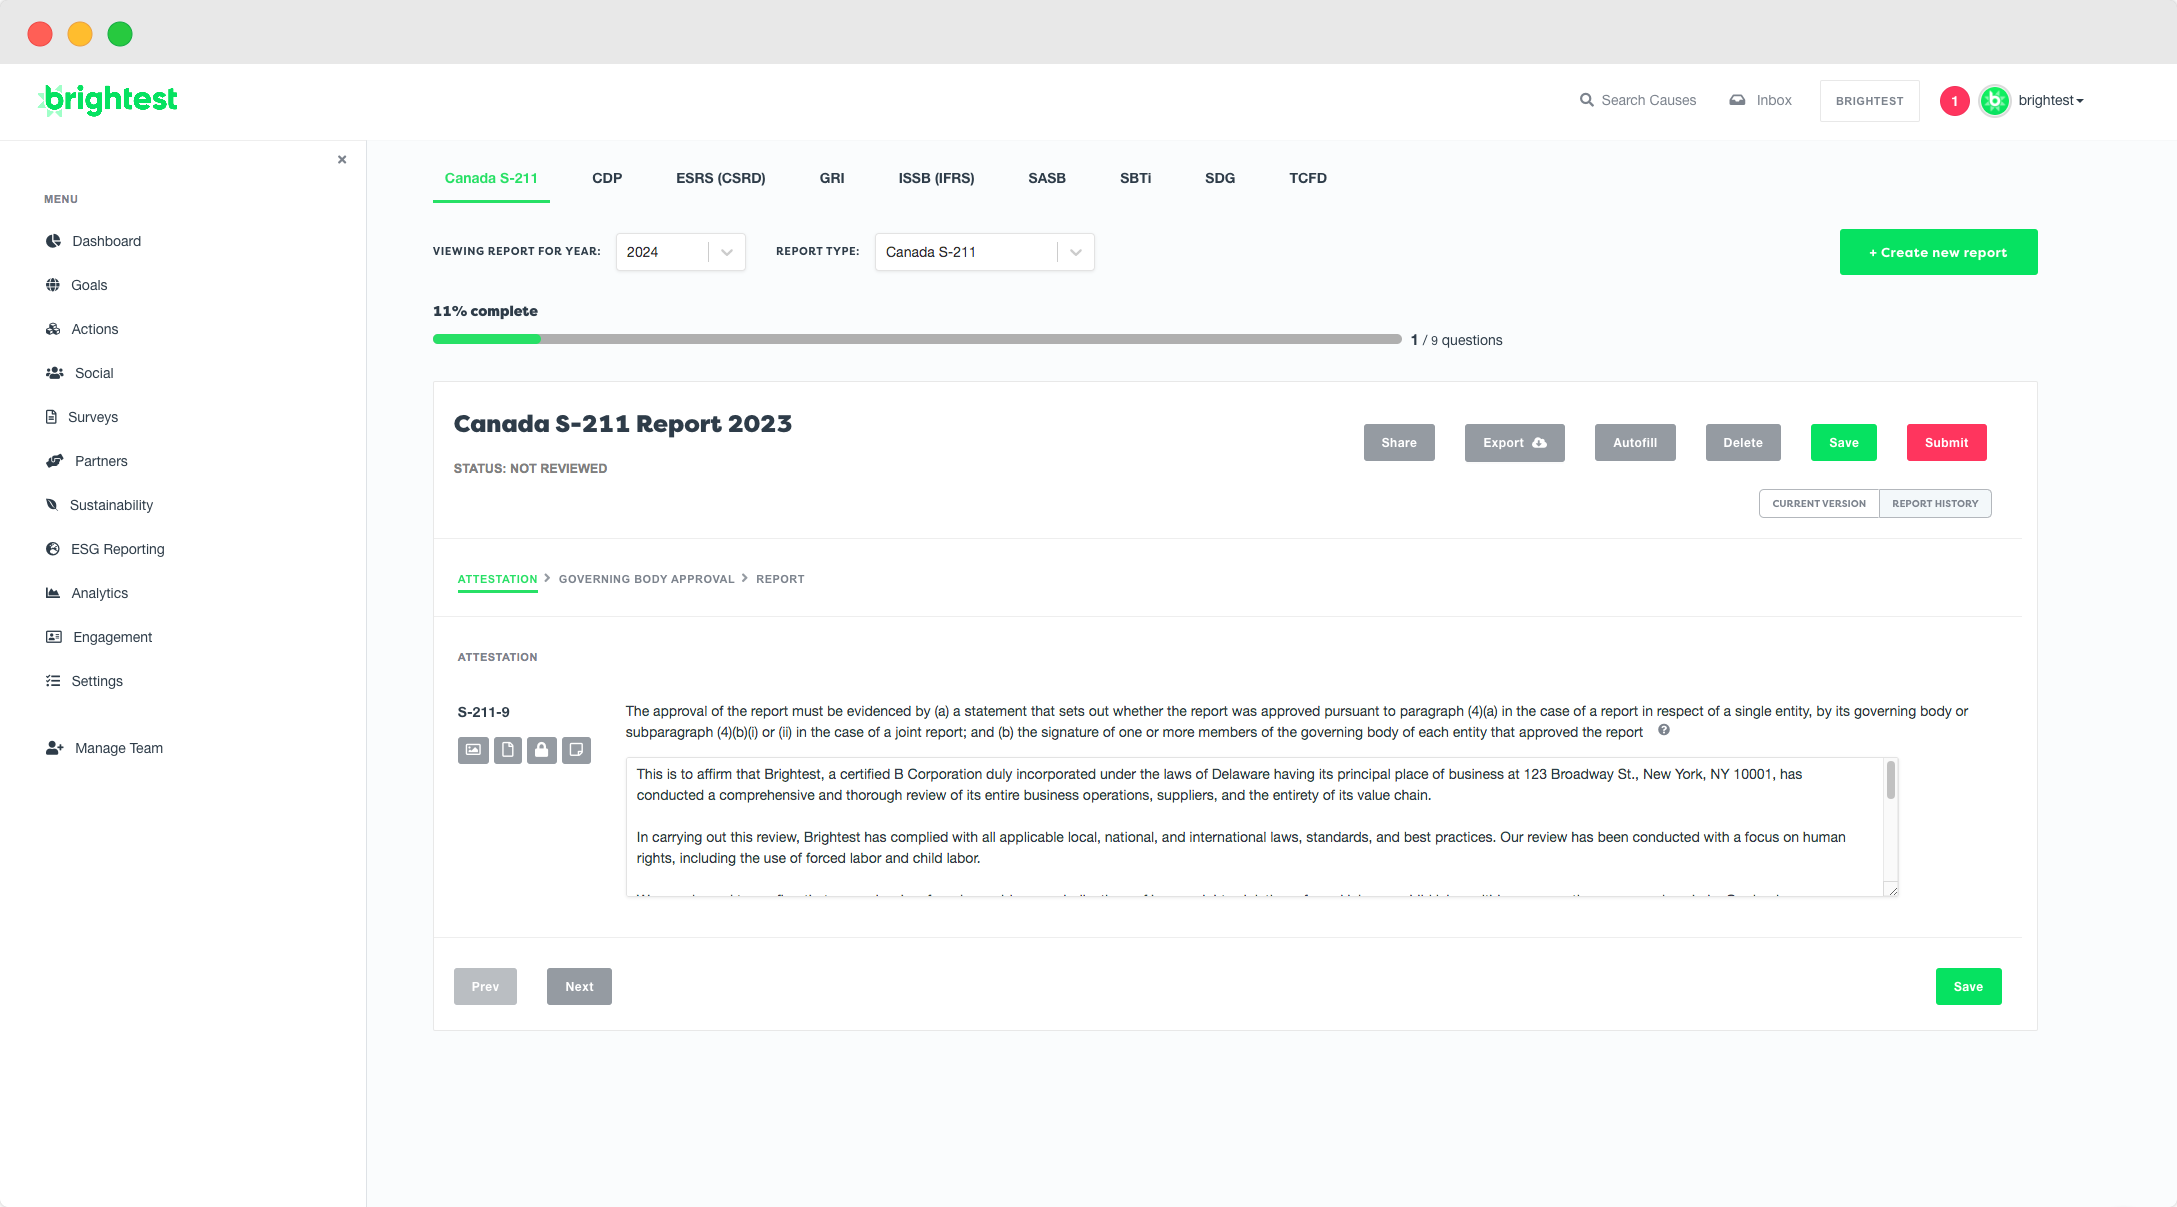Switch to the ISSB (IFRS) tab
This screenshot has height=1207, width=2177.
pyautogui.click(x=936, y=178)
